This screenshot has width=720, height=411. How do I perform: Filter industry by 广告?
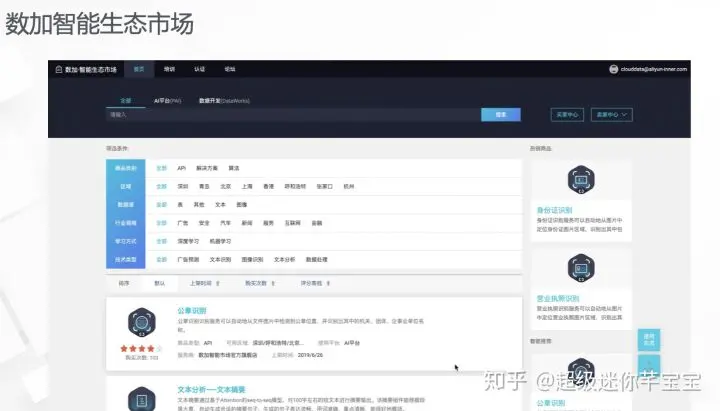(183, 223)
